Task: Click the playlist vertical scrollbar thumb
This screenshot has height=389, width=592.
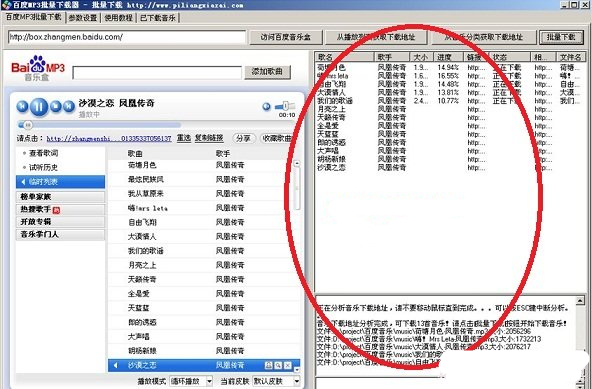Action: pyautogui.click(x=297, y=188)
